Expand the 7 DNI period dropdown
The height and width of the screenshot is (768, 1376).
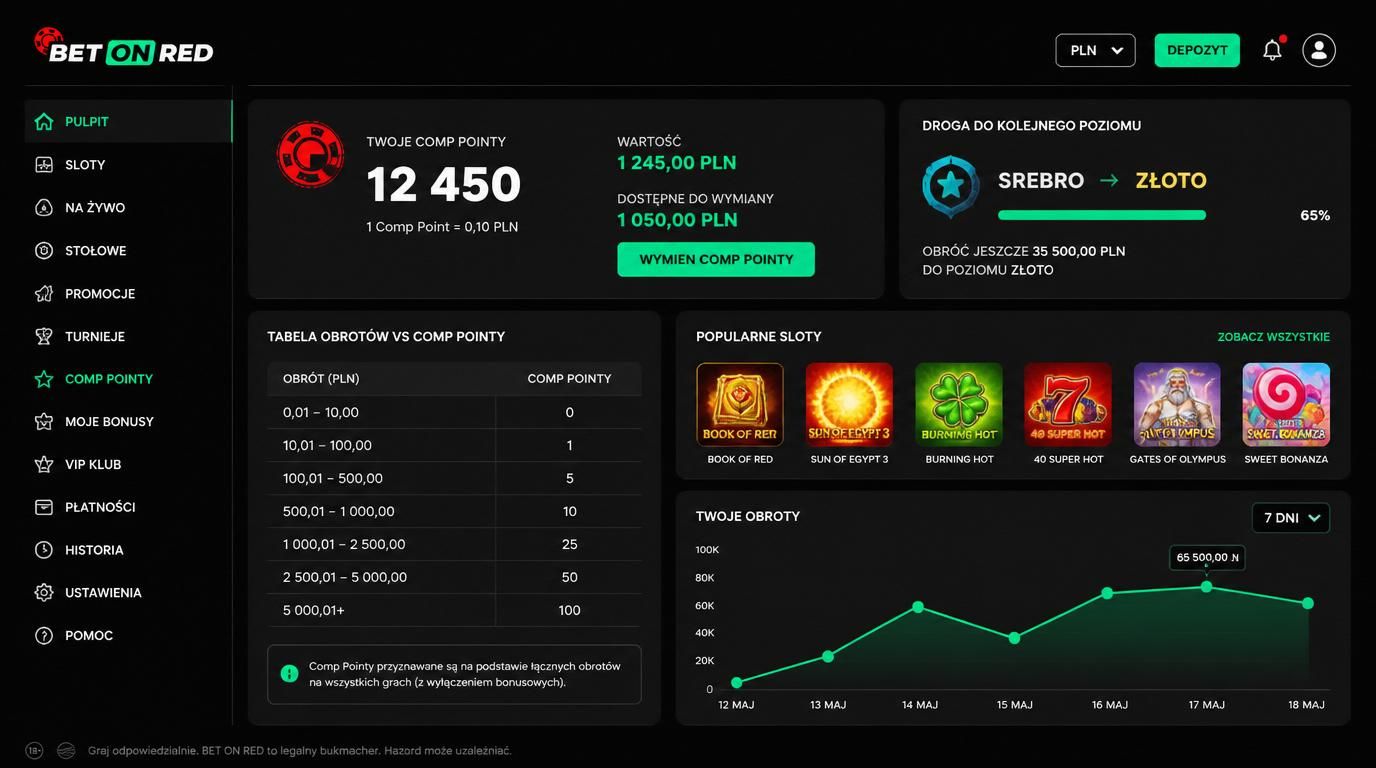click(1291, 518)
